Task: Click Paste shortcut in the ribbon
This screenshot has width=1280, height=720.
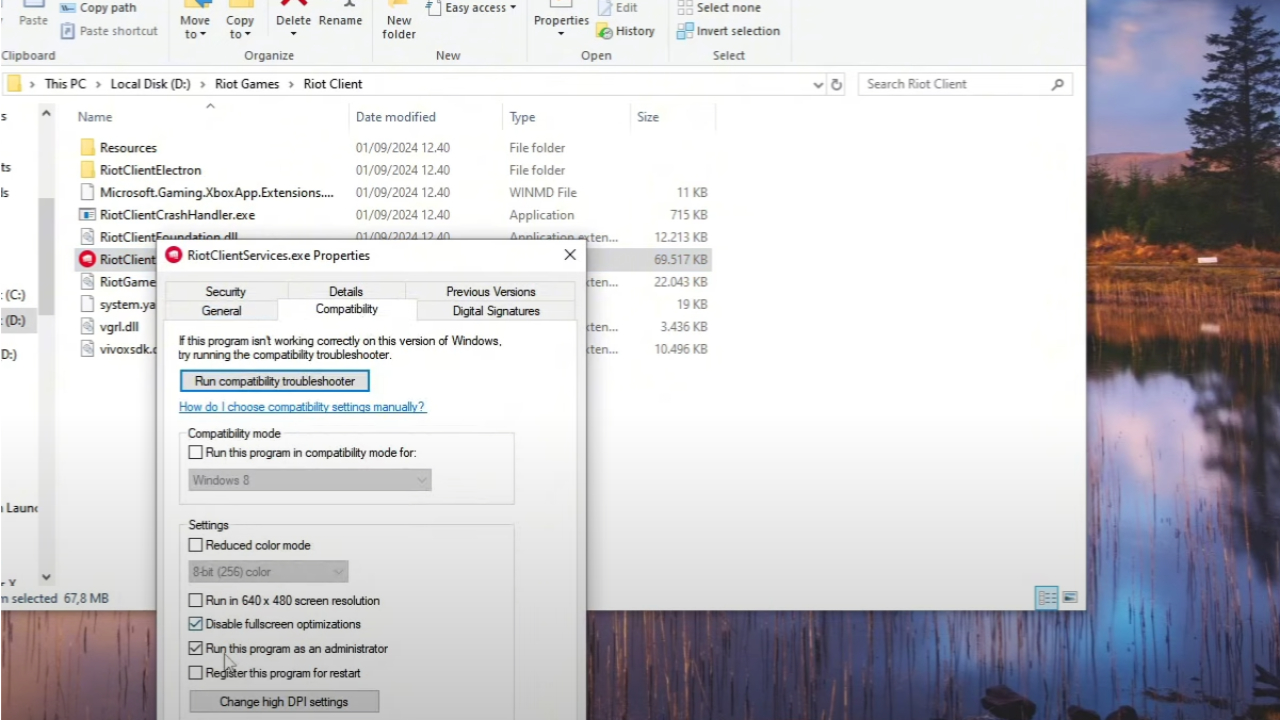Action: pyautogui.click(x=108, y=31)
